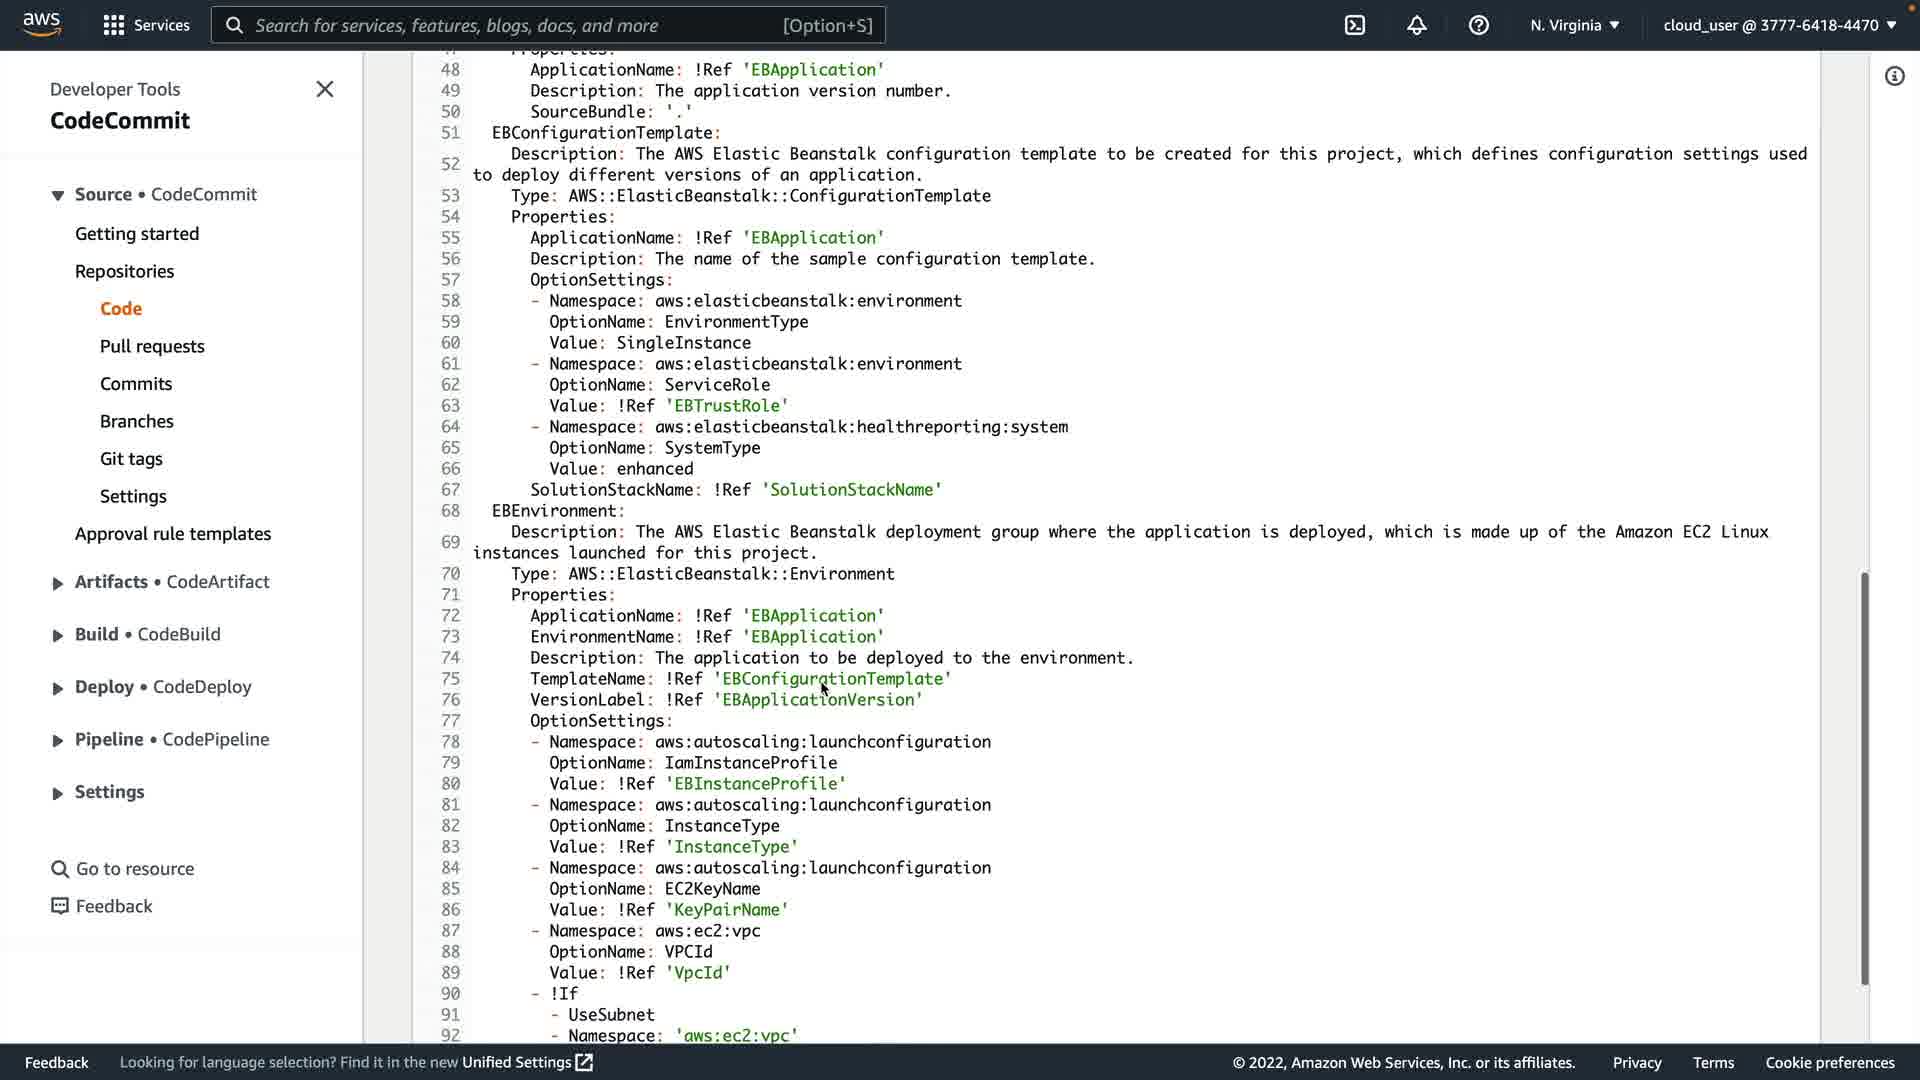Open the AWS home logo
The height and width of the screenshot is (1080, 1920).
click(x=41, y=24)
